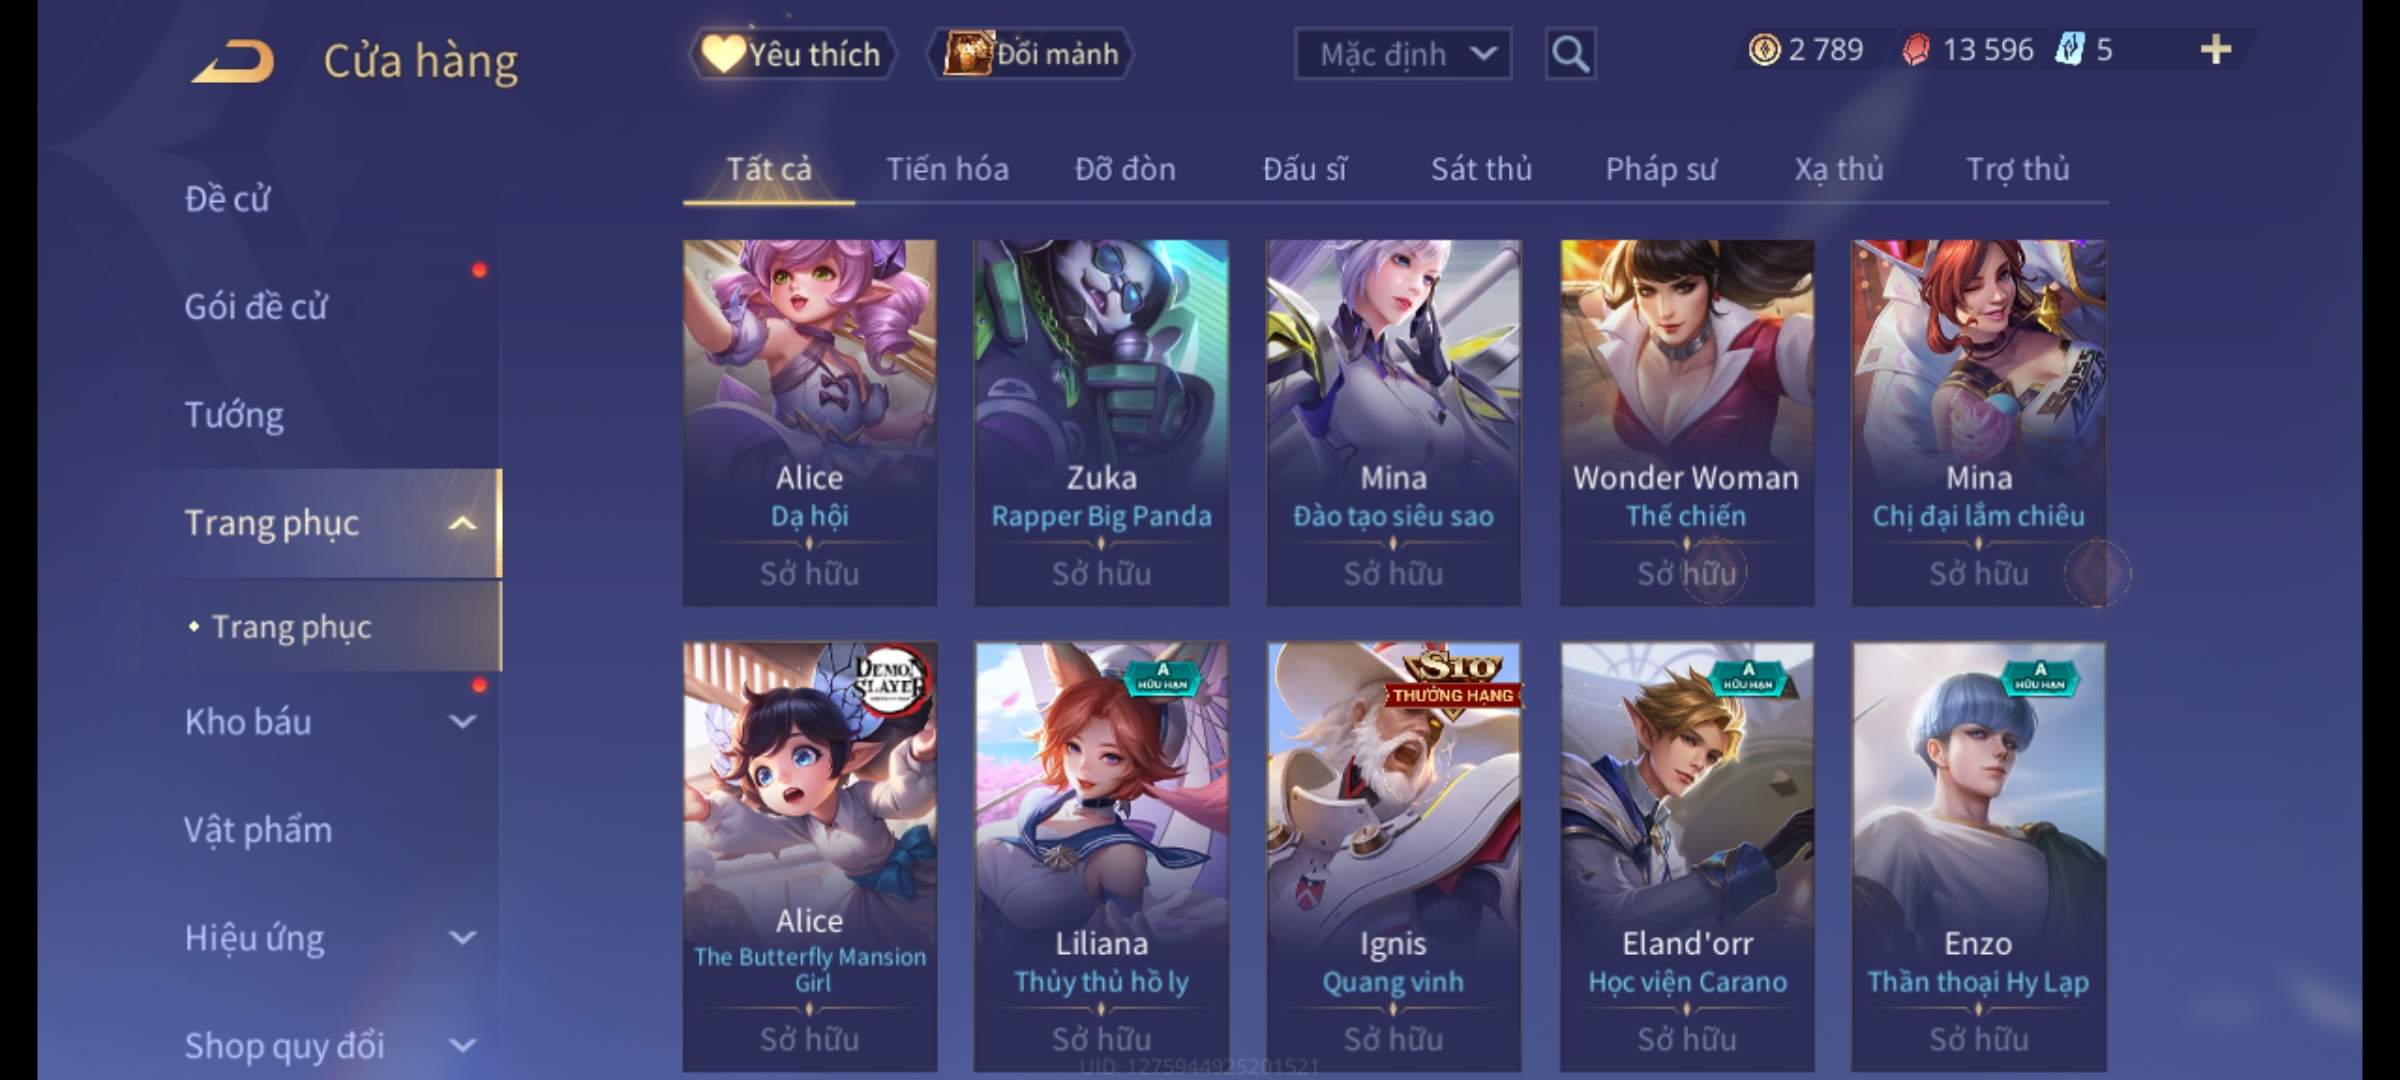Tap the blue crystal shard currency icon

pos(2068,49)
